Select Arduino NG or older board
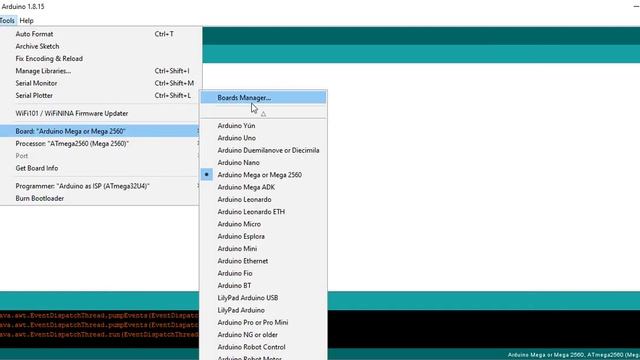This screenshot has height=360, width=640. point(263,334)
